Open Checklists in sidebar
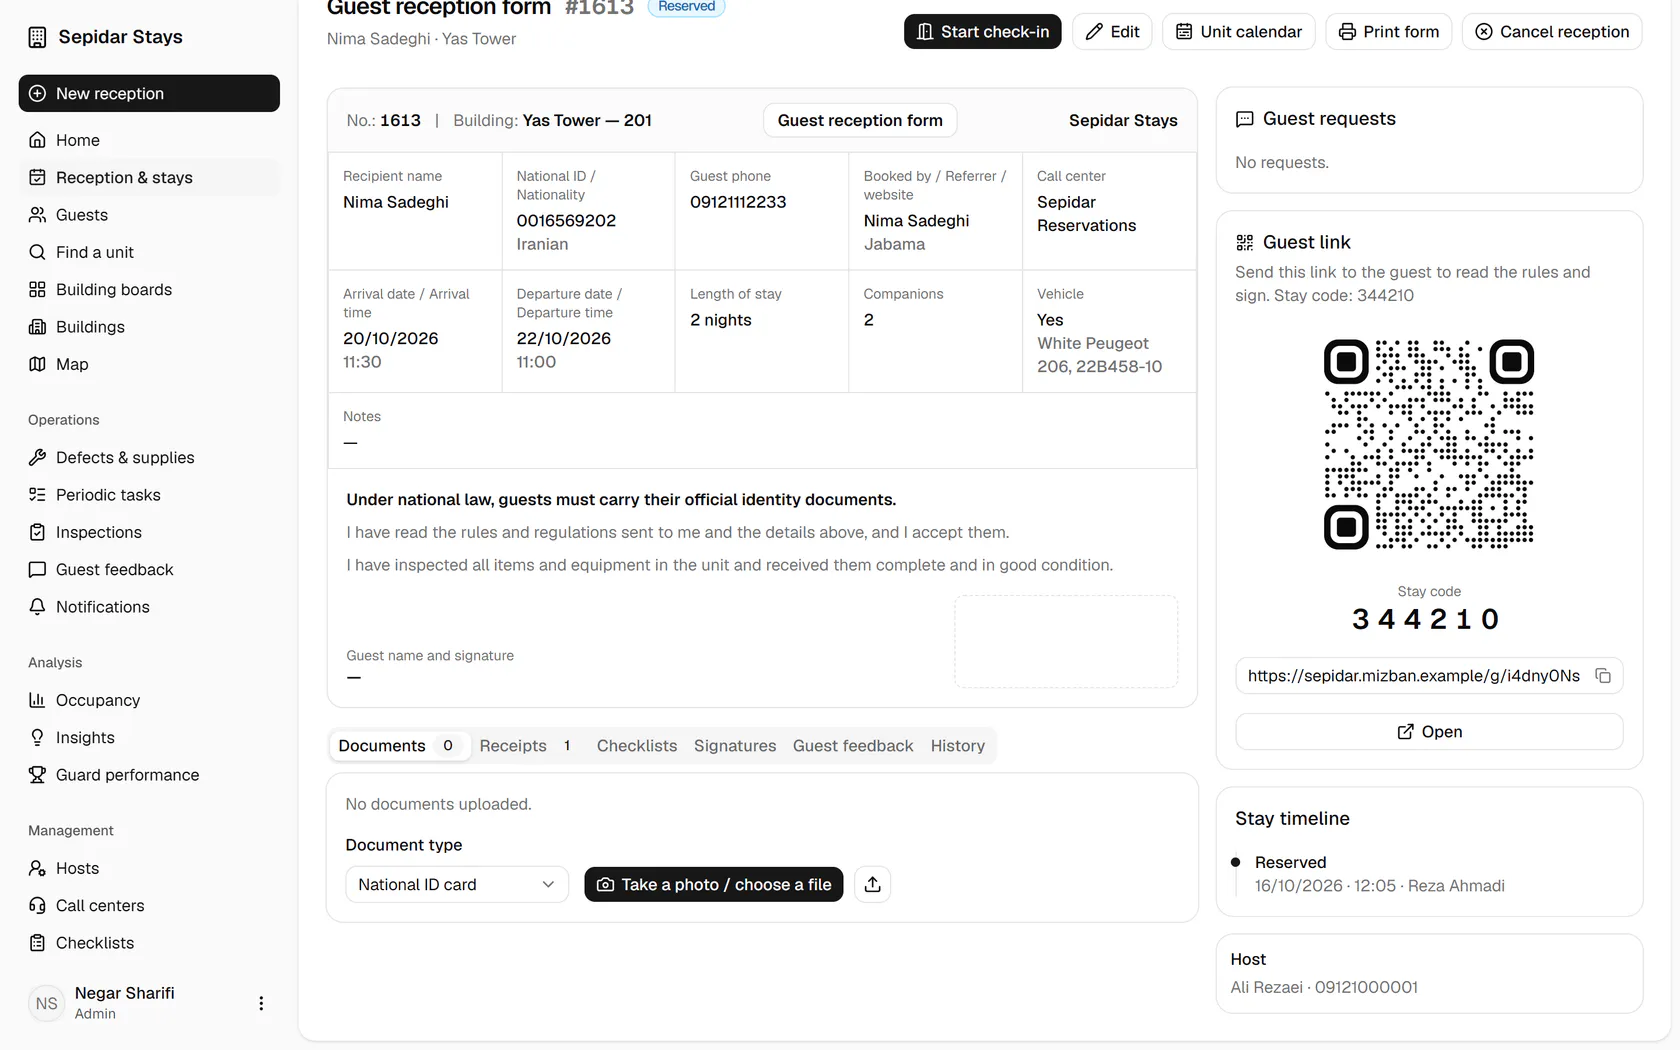The height and width of the screenshot is (1050, 1680). (x=149, y=943)
